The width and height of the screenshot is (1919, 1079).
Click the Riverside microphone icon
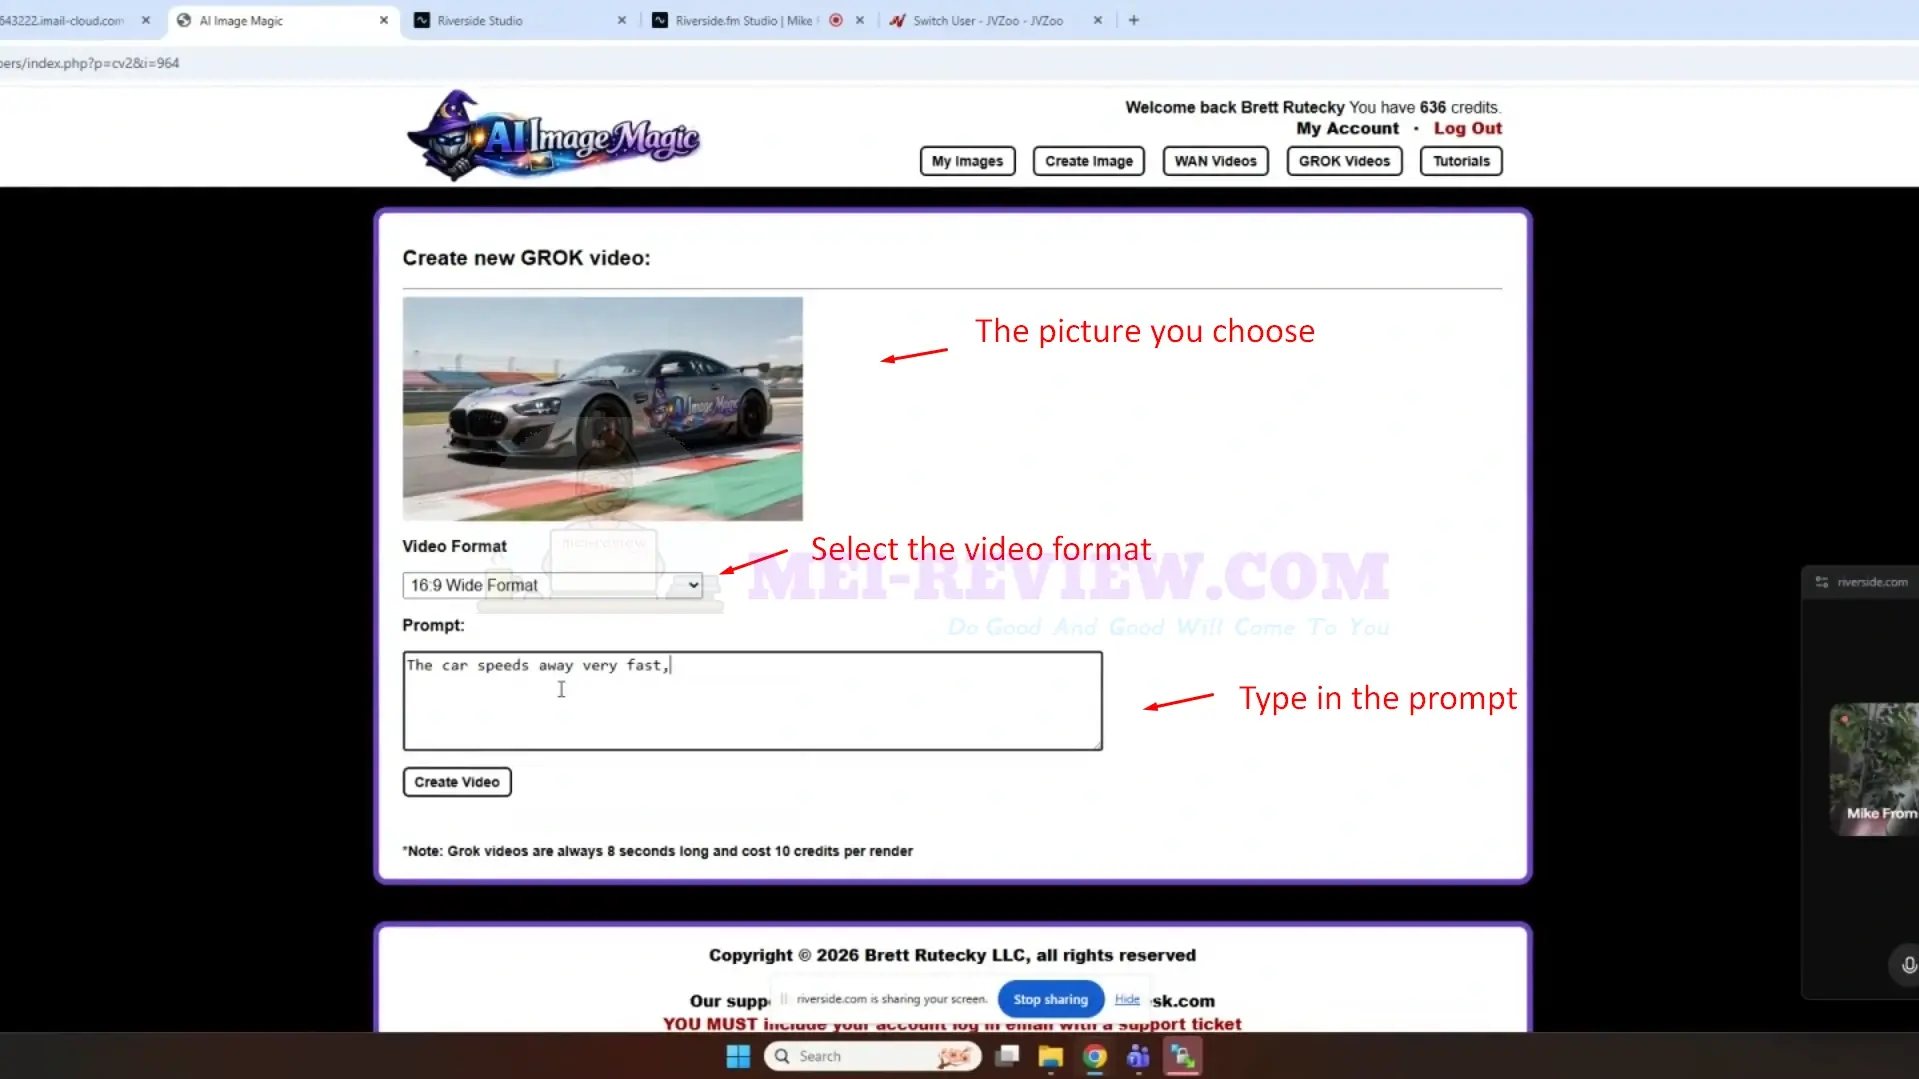tap(1908, 965)
